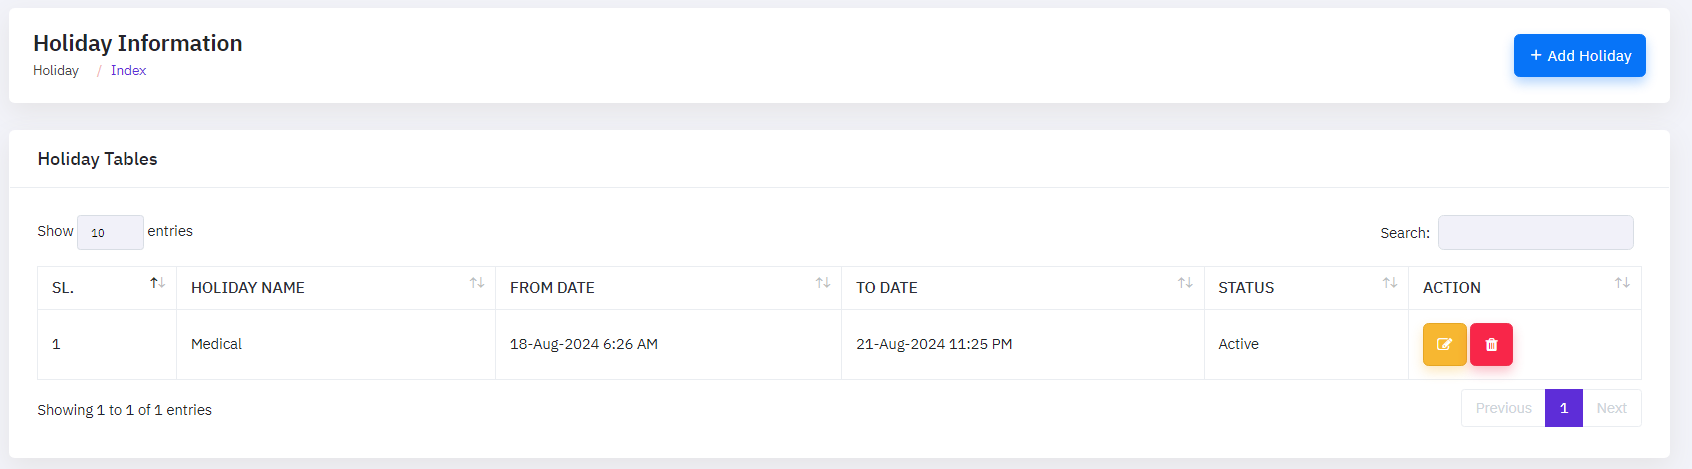Click the yellow edit icon for Medical
The width and height of the screenshot is (1692, 469).
pos(1444,344)
